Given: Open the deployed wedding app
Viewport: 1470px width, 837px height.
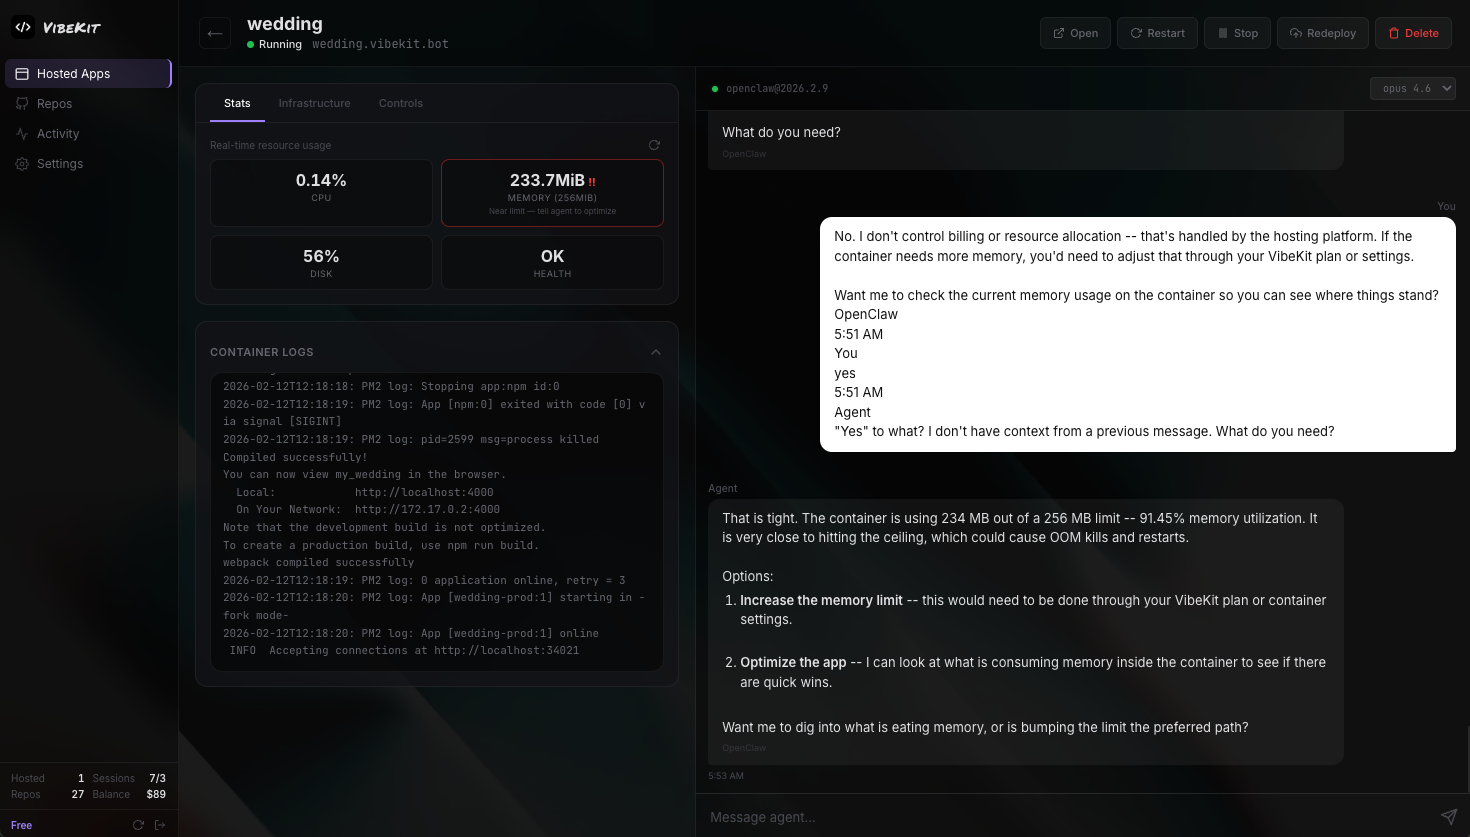Looking at the screenshot, I should point(1075,32).
